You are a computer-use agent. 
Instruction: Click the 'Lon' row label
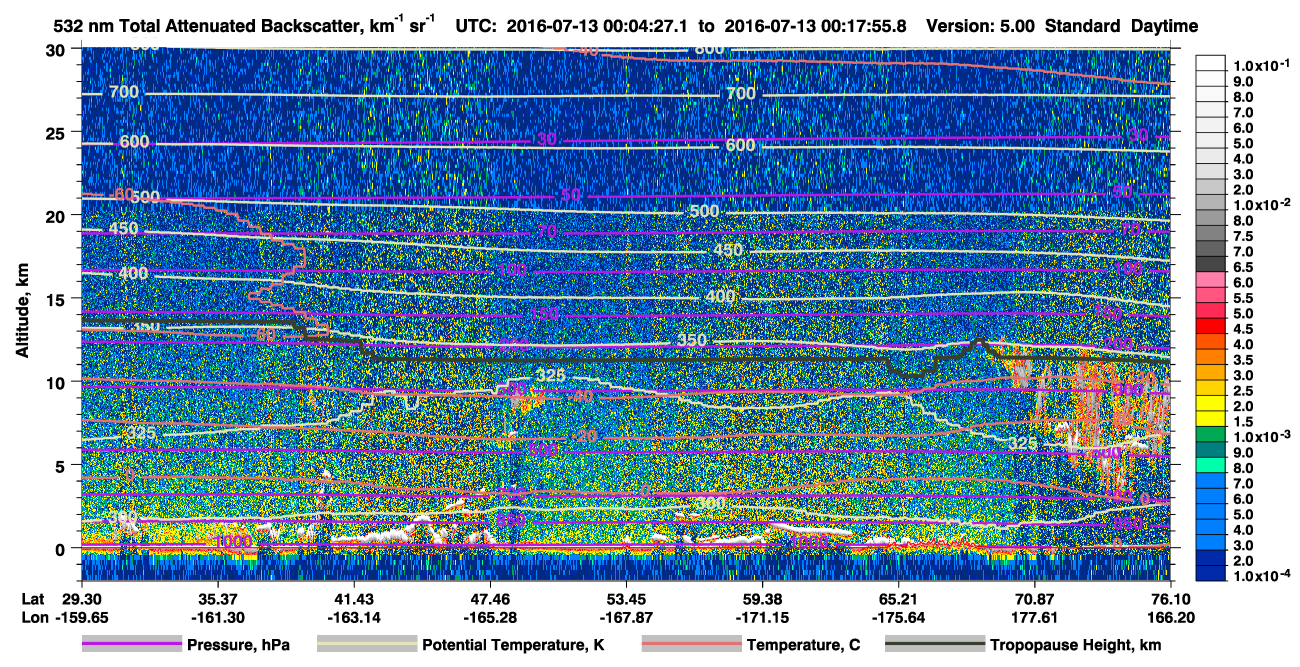click(x=33, y=617)
